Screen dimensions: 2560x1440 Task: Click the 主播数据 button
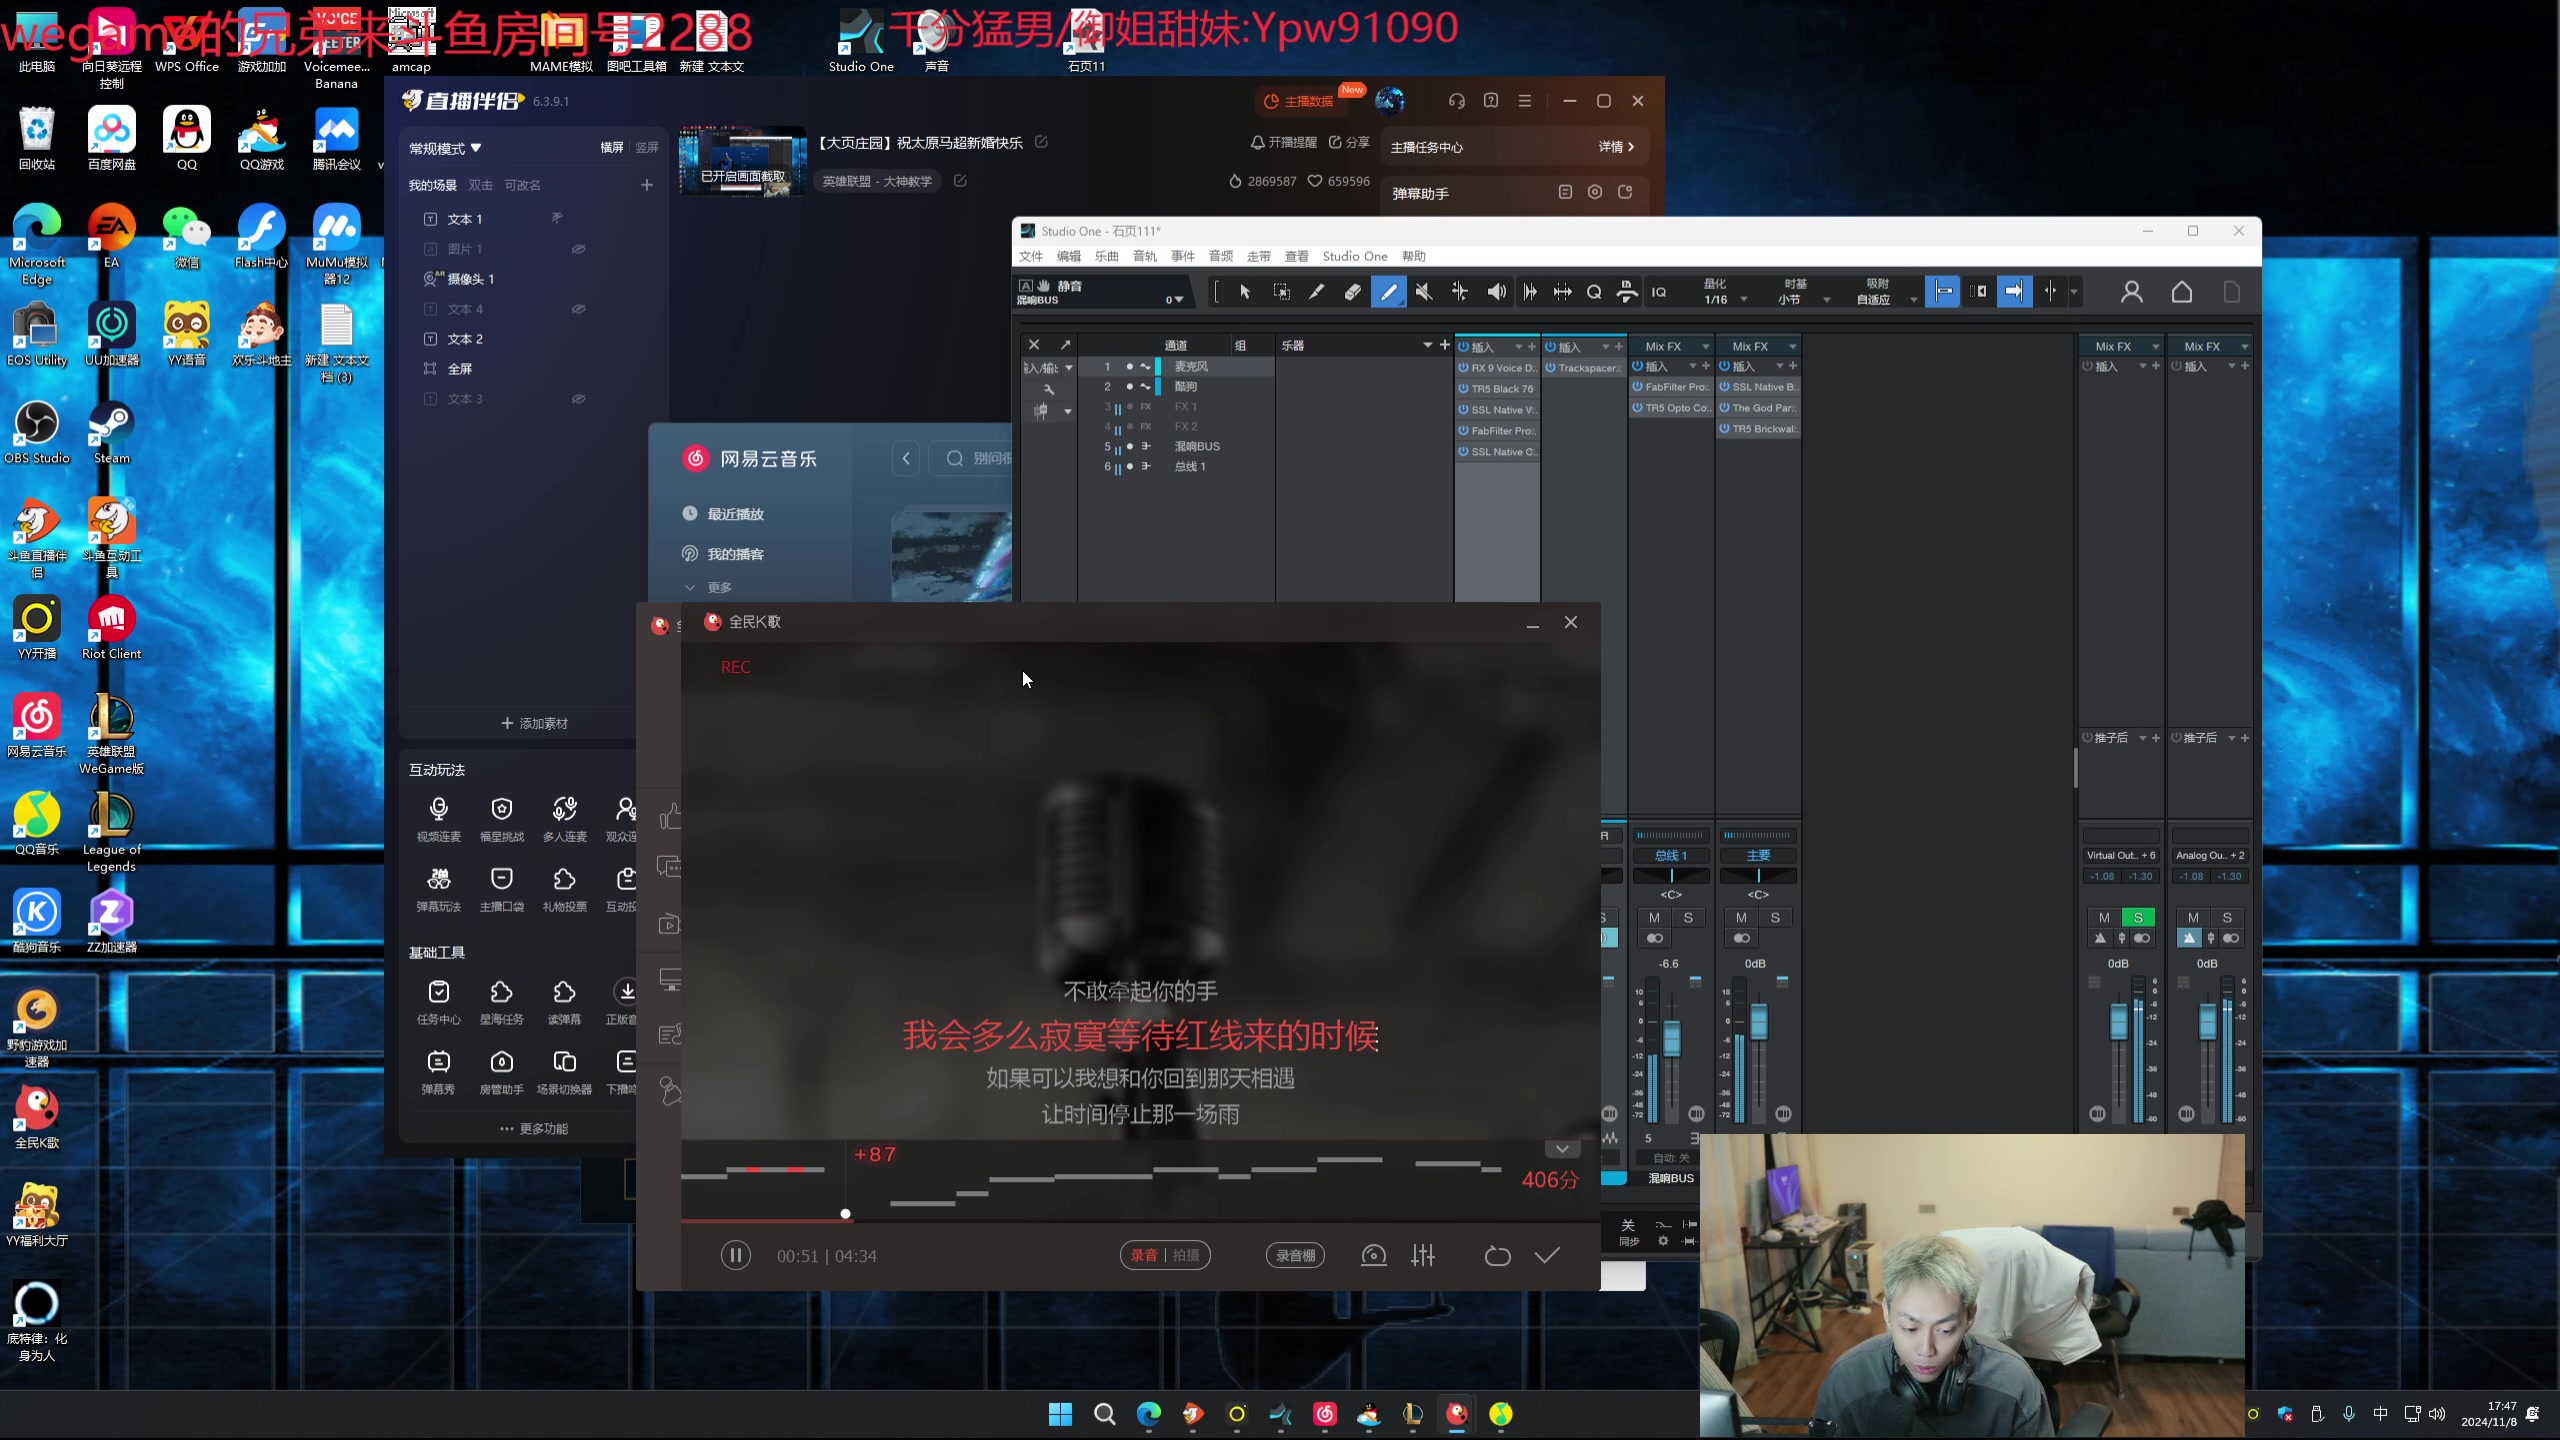click(x=1299, y=101)
